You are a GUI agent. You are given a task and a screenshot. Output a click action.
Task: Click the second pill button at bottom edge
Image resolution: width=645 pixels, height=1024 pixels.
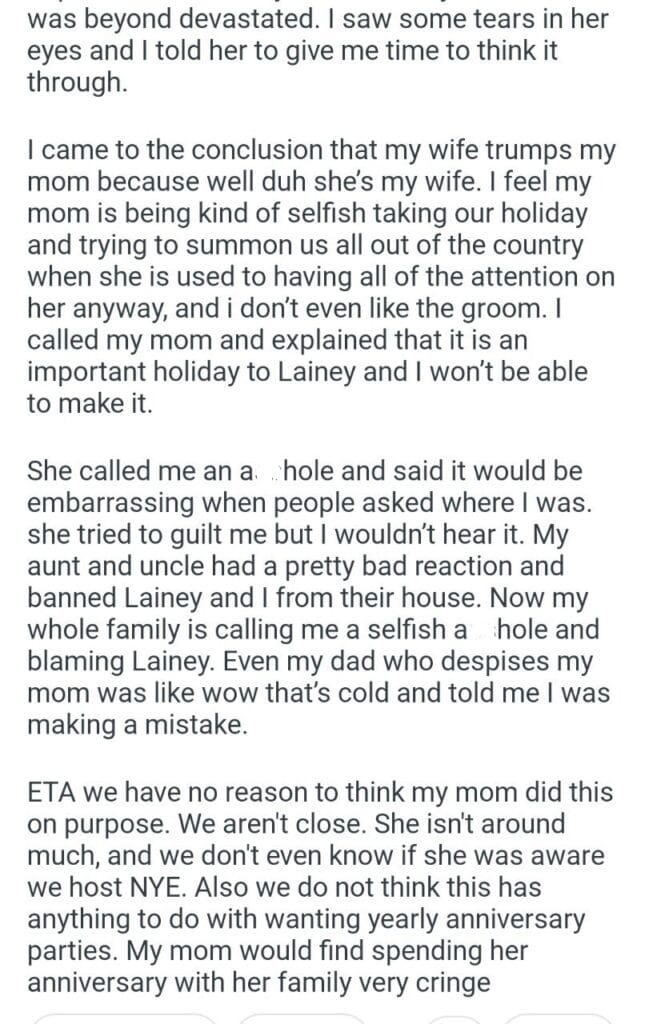point(302,1019)
